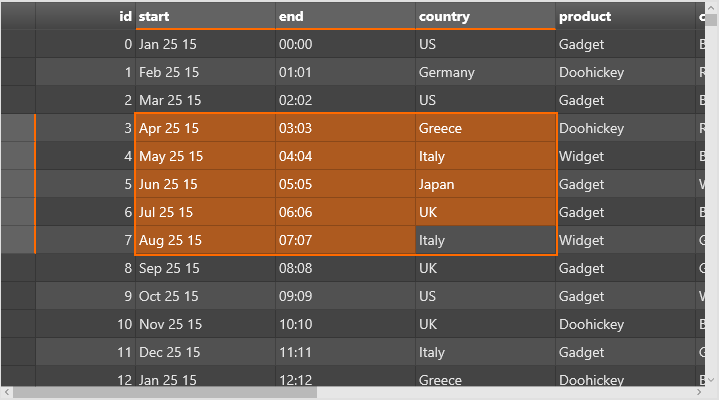Click the row header of row 0
This screenshot has width=719, height=400.
[17, 44]
